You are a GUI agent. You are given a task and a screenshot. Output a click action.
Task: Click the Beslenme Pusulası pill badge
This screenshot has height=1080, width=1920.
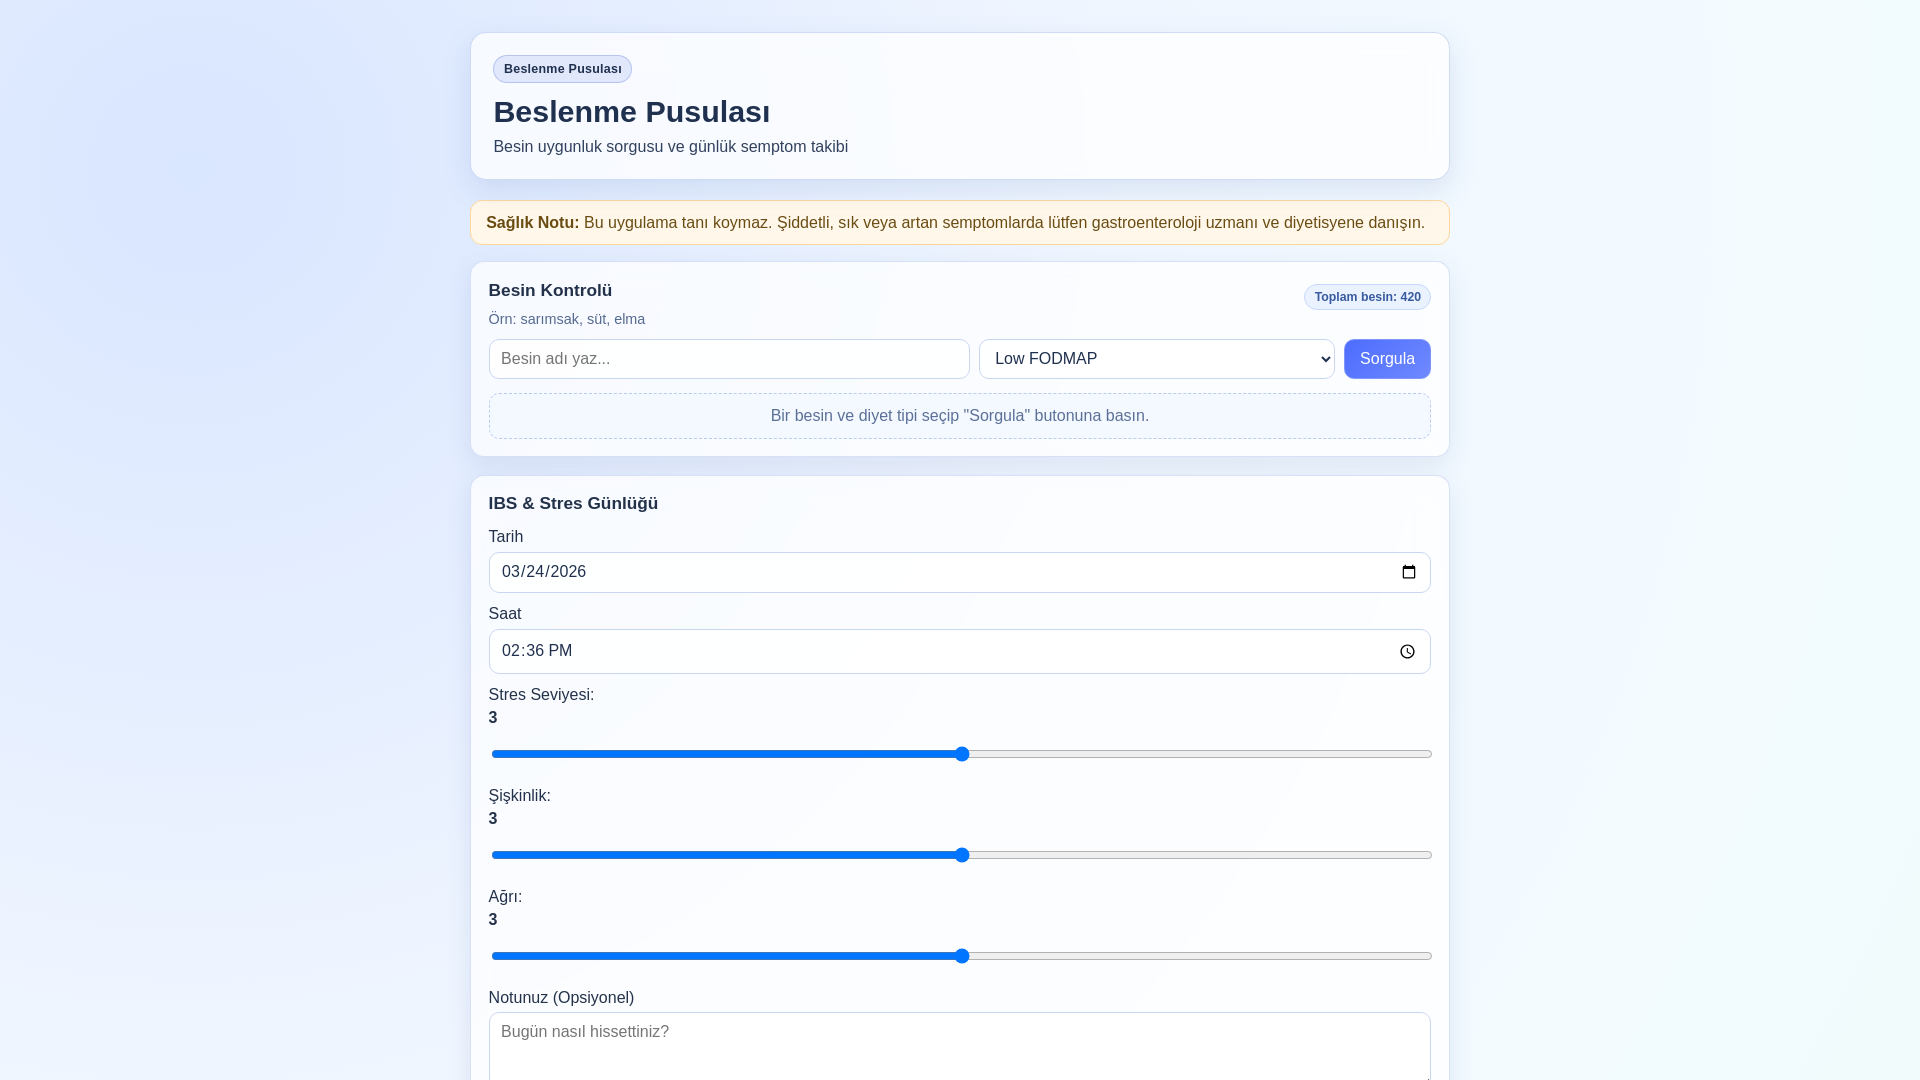[x=562, y=69]
